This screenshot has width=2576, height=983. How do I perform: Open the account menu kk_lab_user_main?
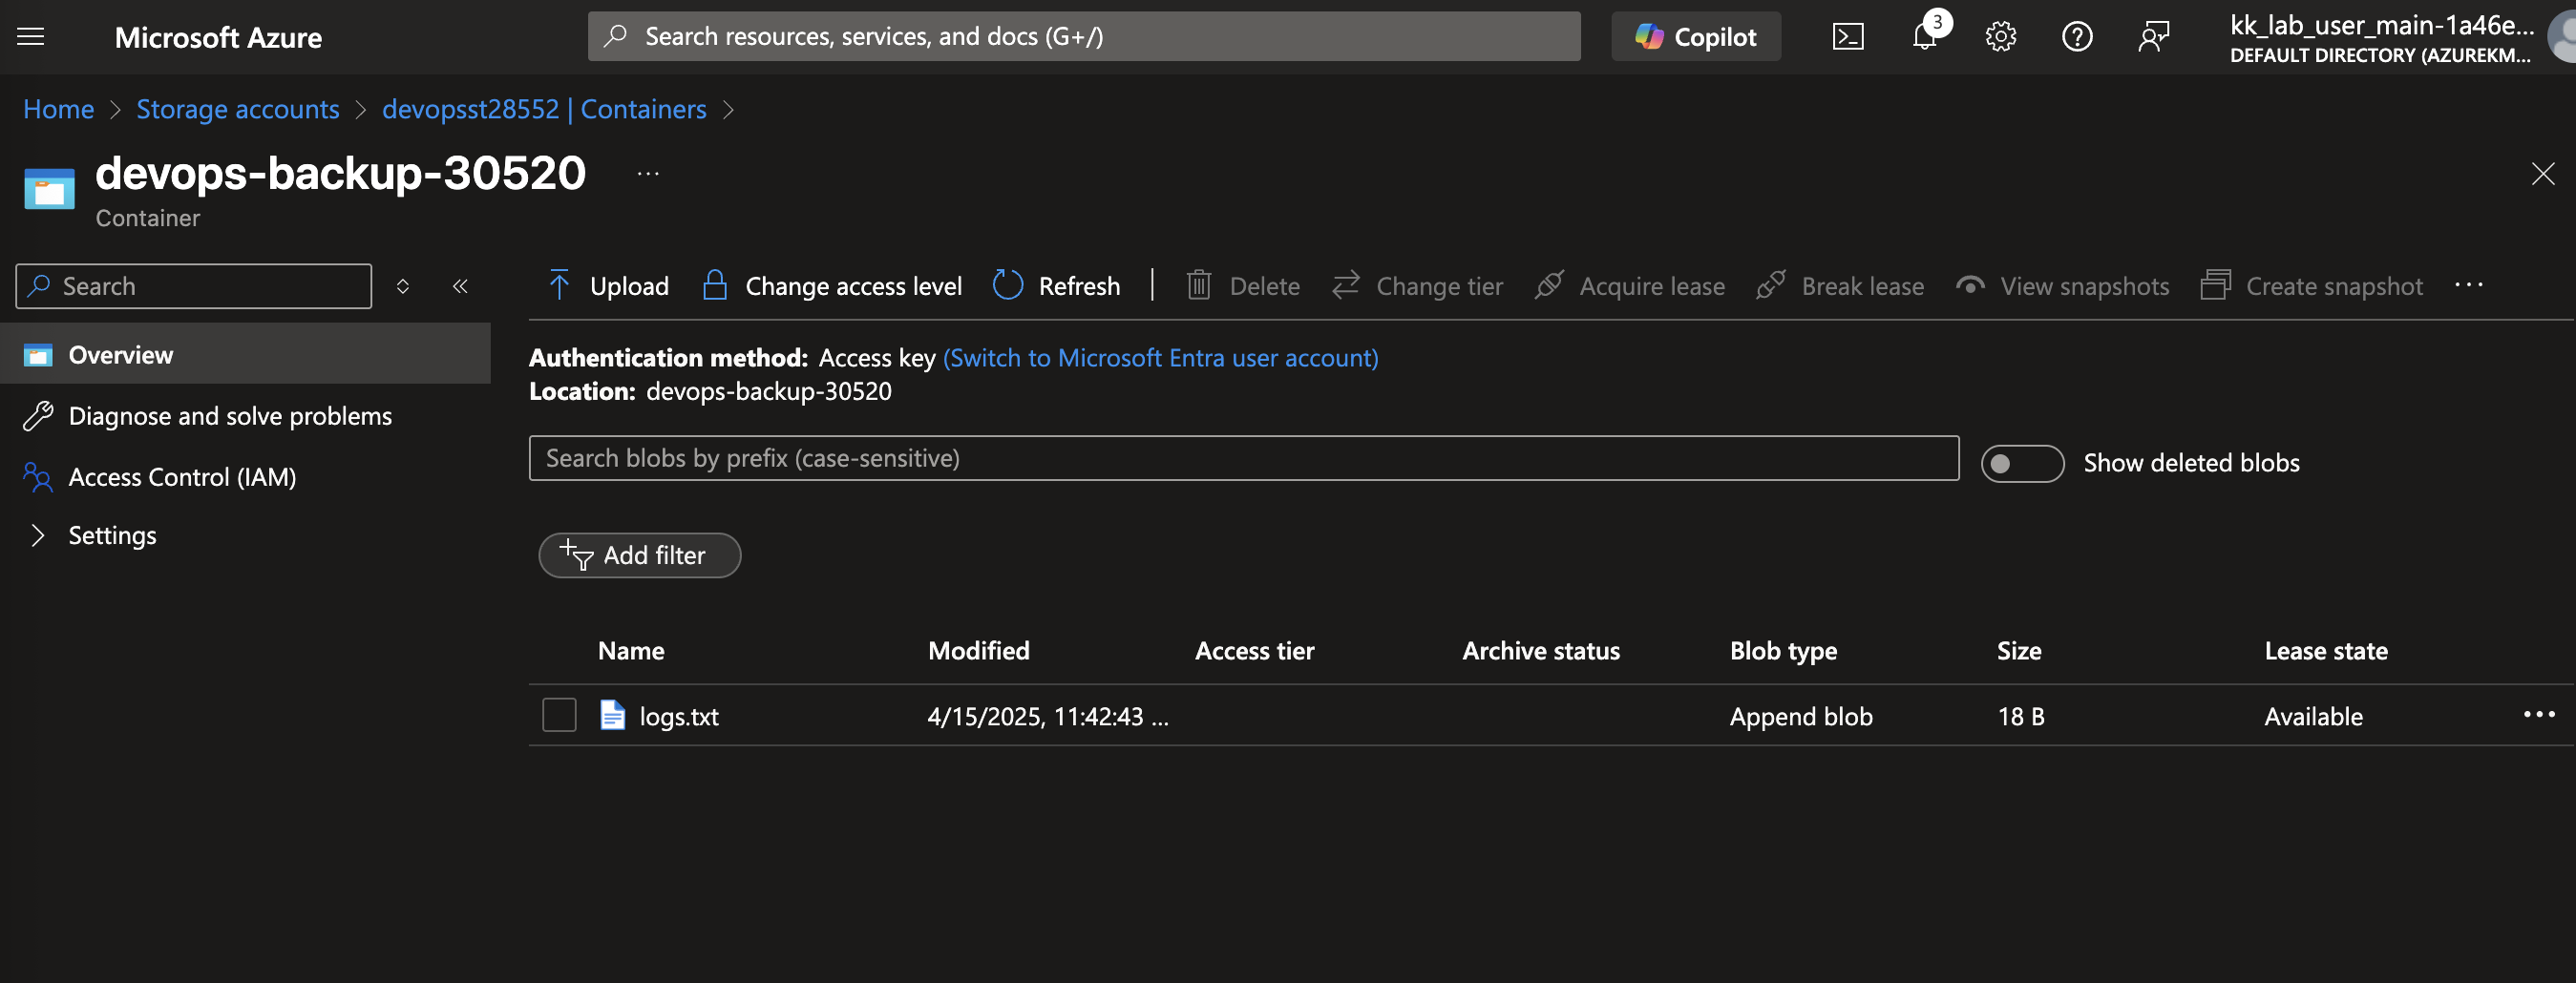pos(2400,37)
